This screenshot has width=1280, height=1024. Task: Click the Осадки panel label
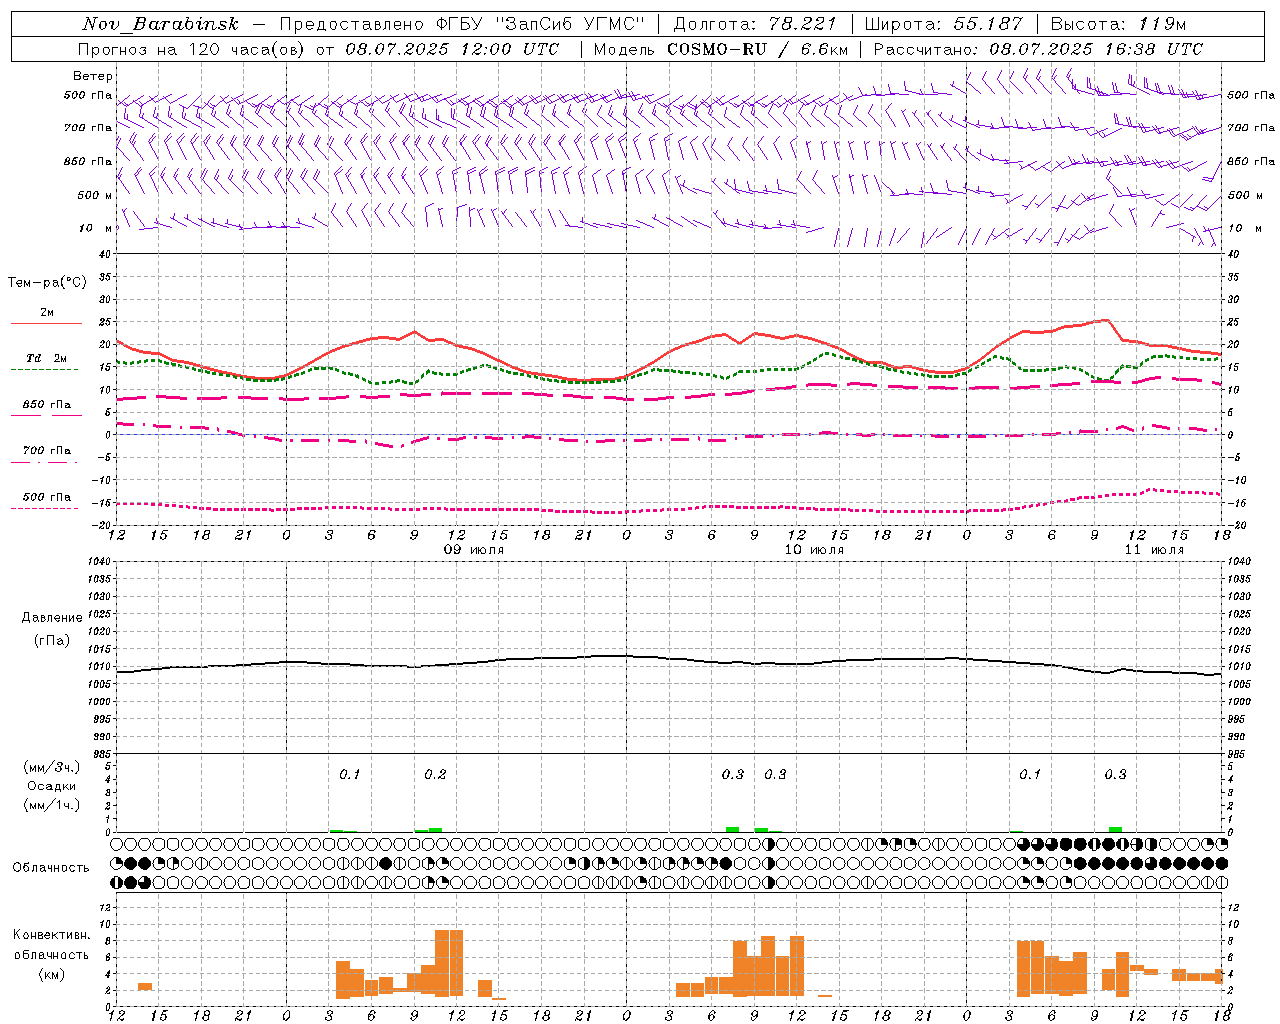coord(52,786)
